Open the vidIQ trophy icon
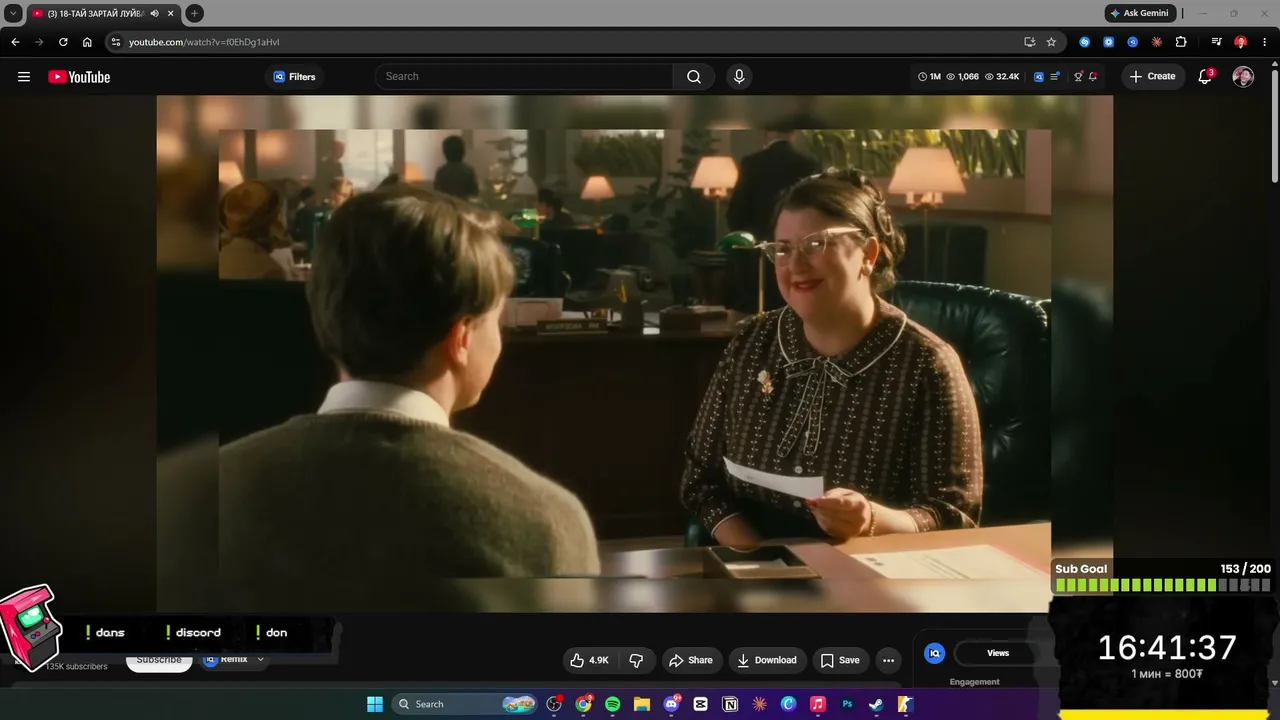Screen dimensions: 1280x720 [x=1078, y=77]
